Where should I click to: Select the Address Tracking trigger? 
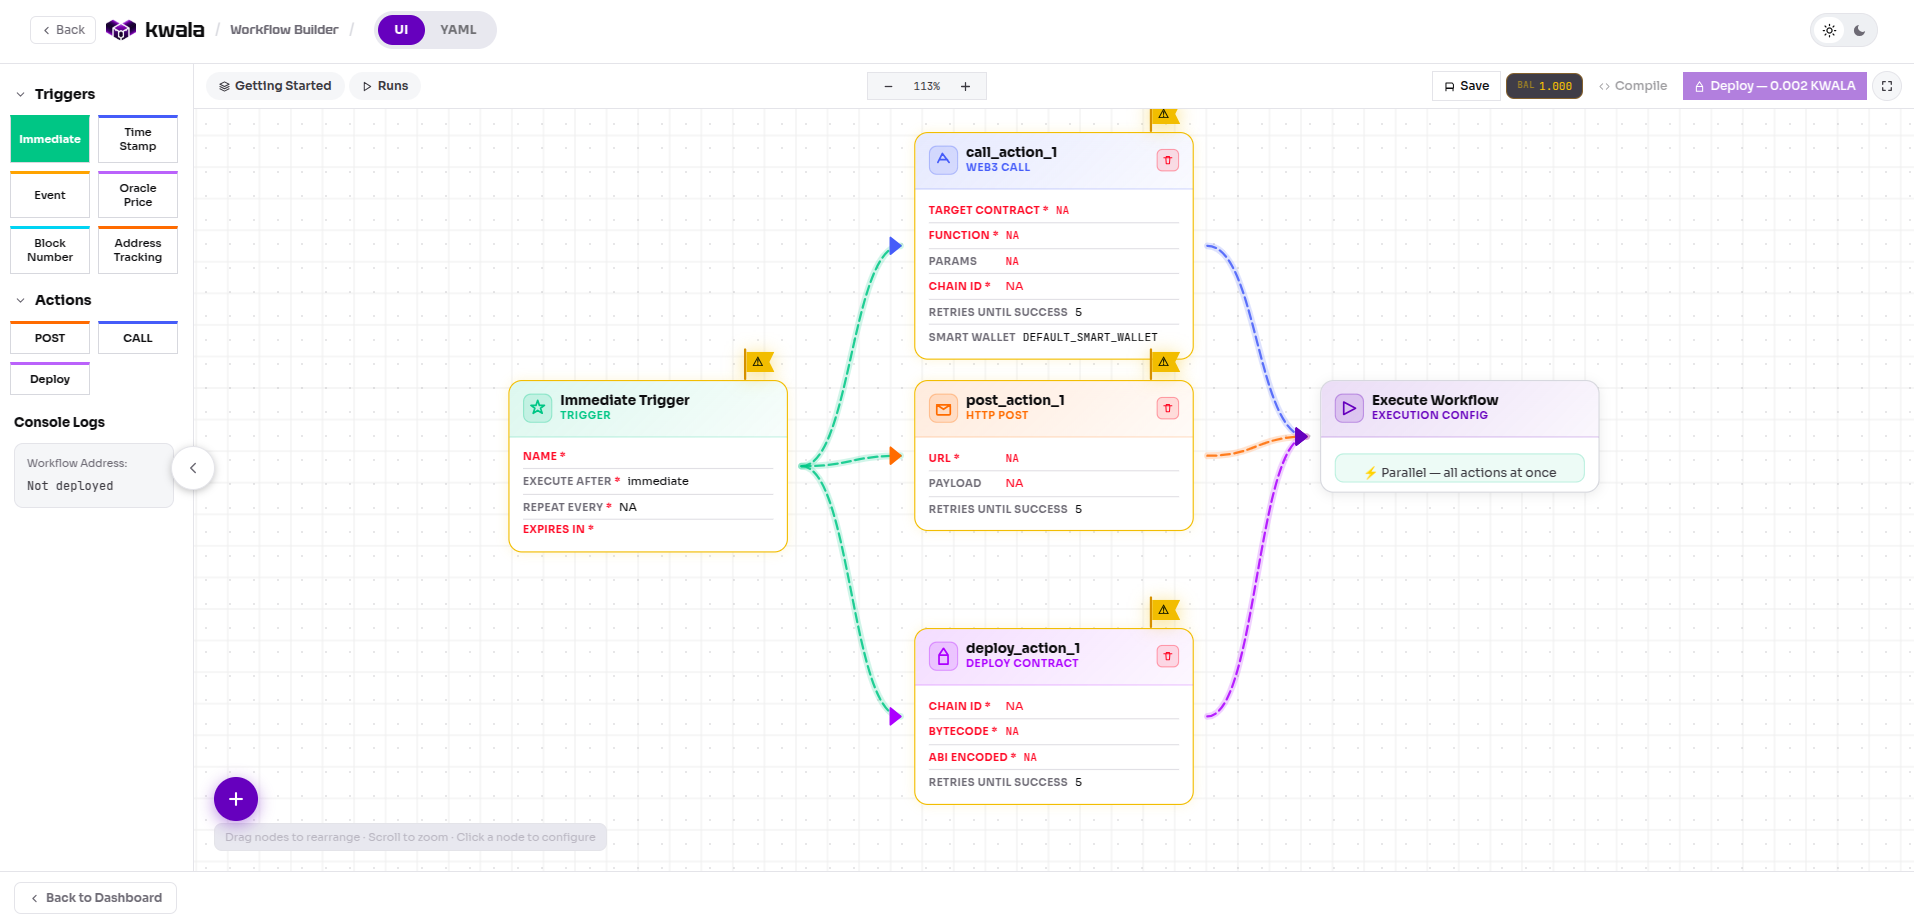138,250
